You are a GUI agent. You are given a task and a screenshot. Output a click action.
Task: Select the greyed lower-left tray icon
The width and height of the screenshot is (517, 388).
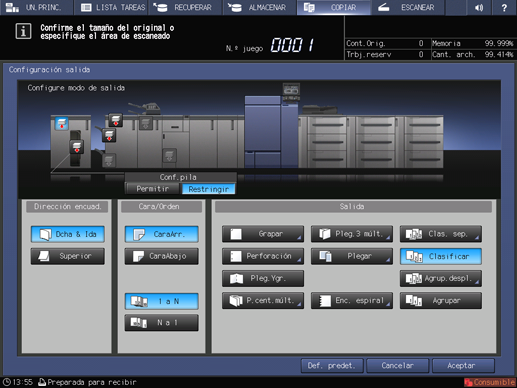[109, 160]
